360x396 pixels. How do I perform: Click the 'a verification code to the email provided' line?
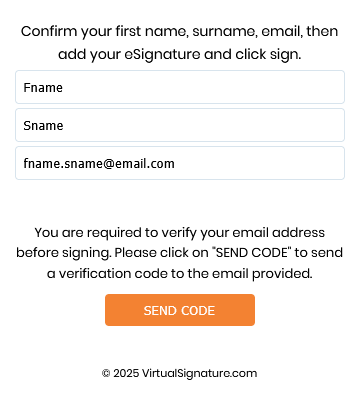[x=180, y=274]
